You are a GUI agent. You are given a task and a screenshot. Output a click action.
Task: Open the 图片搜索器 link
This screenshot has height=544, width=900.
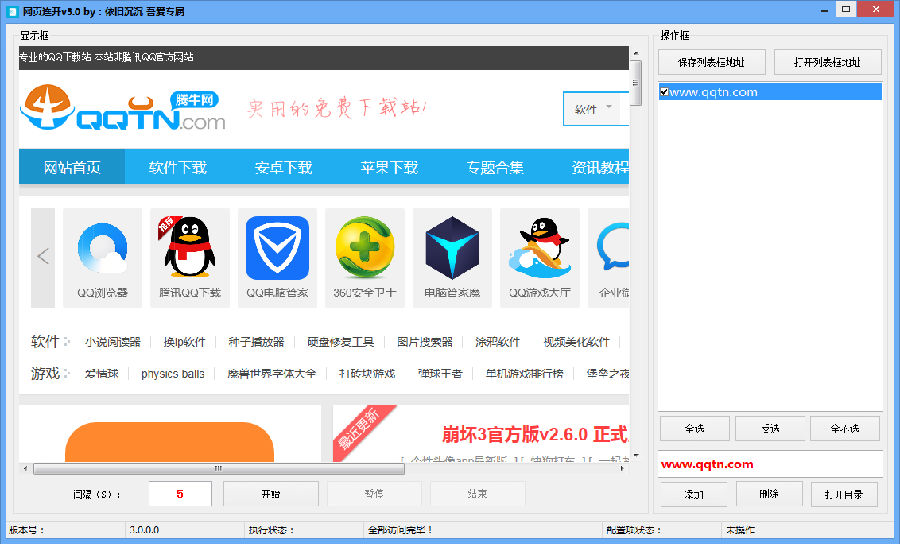[x=425, y=342]
